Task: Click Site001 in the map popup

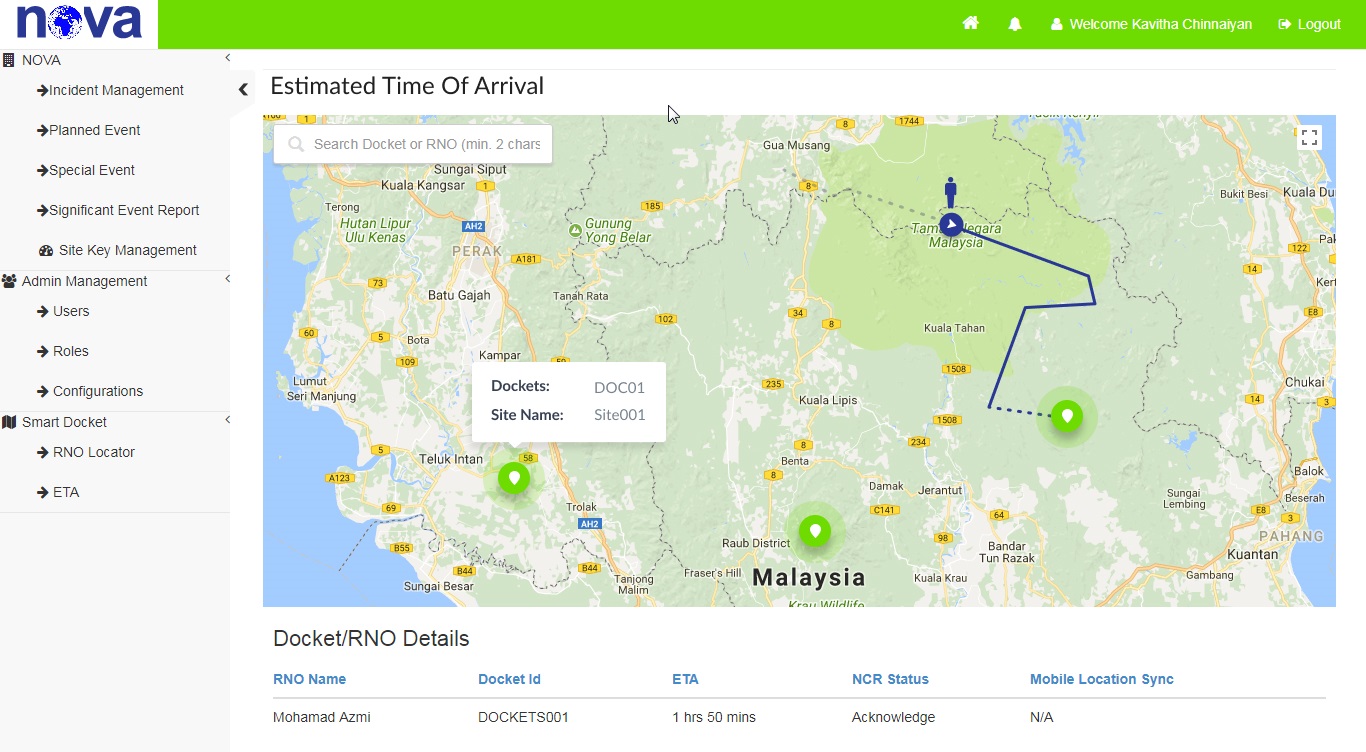Action: [619, 415]
